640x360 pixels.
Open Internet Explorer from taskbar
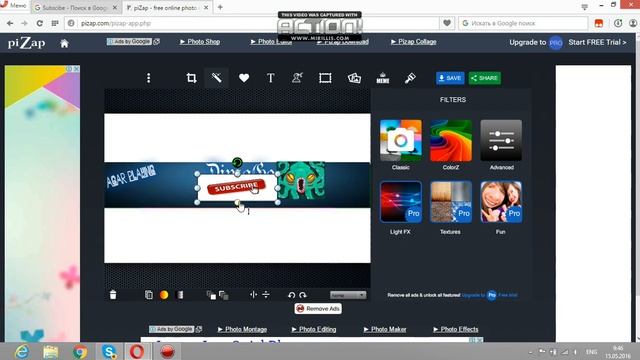21,351
